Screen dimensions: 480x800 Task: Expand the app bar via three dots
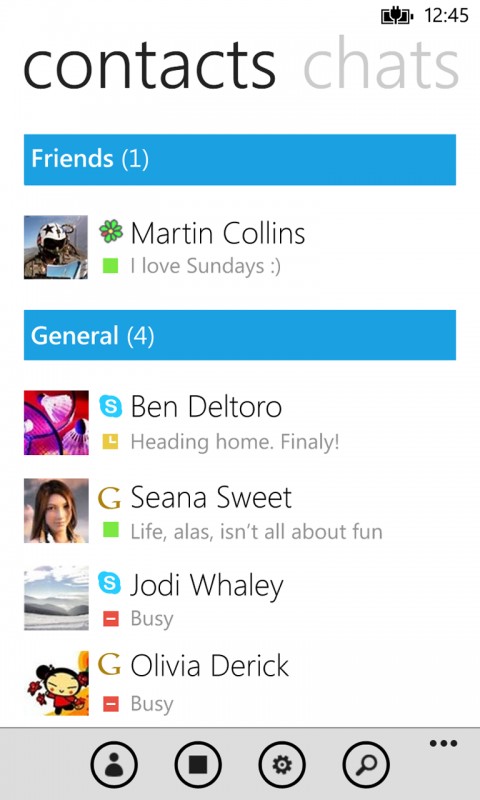pos(443,743)
